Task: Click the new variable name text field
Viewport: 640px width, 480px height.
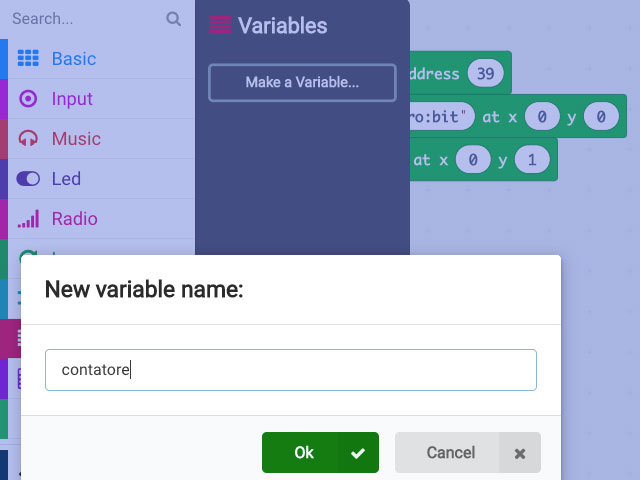Action: click(290, 370)
